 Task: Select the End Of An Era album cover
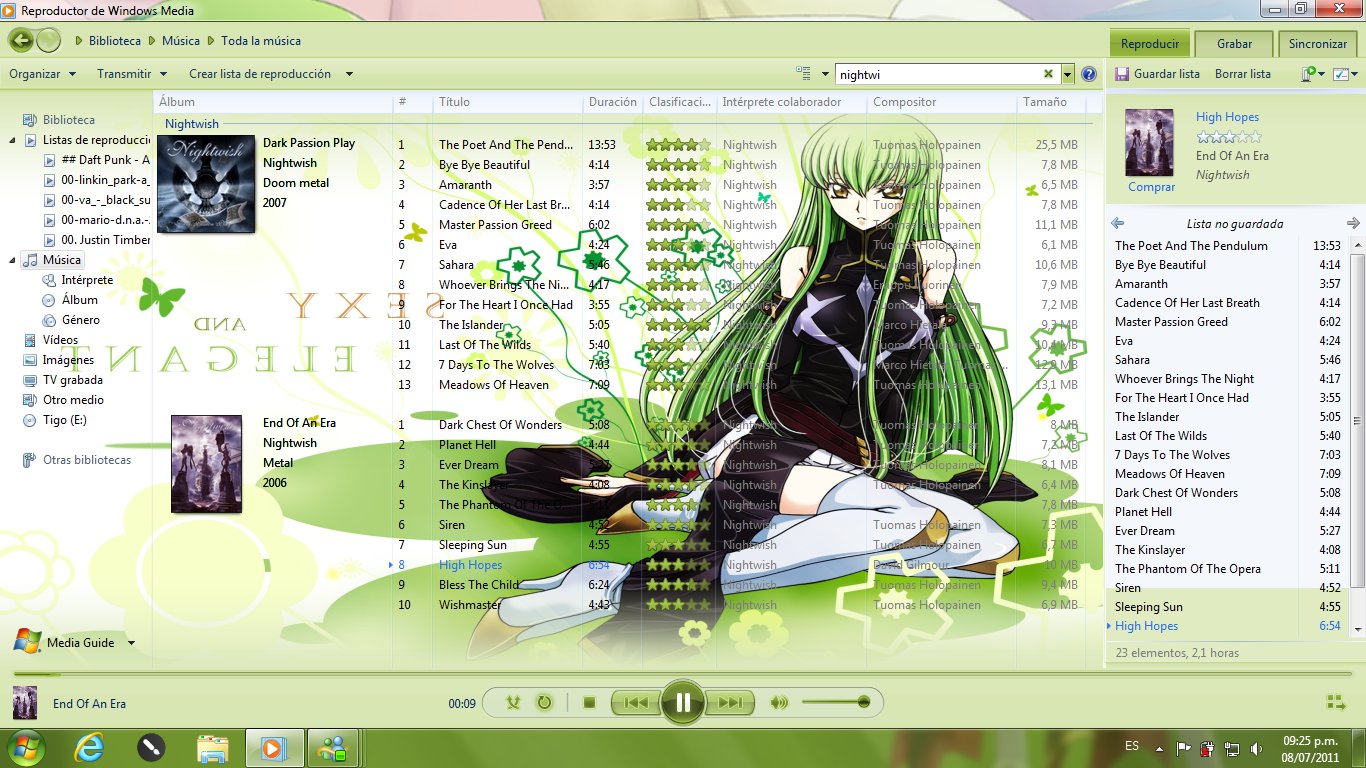206,464
